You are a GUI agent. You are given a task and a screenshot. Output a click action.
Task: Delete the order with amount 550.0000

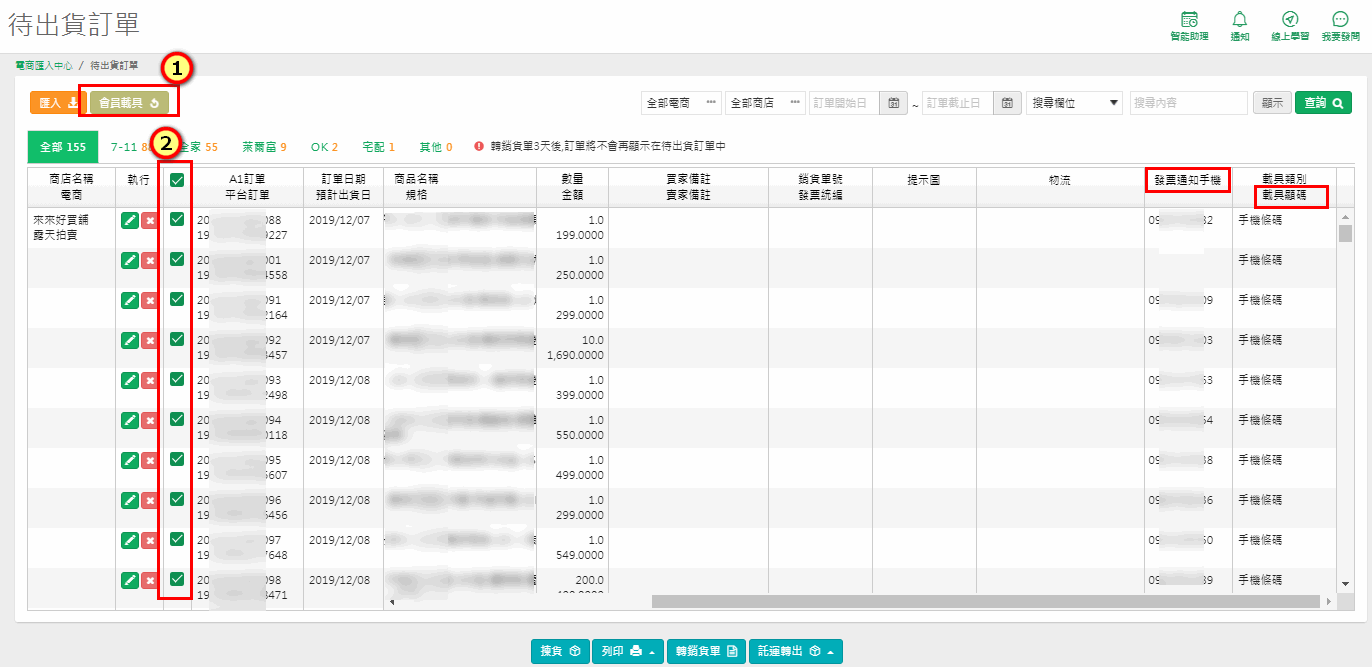click(150, 420)
